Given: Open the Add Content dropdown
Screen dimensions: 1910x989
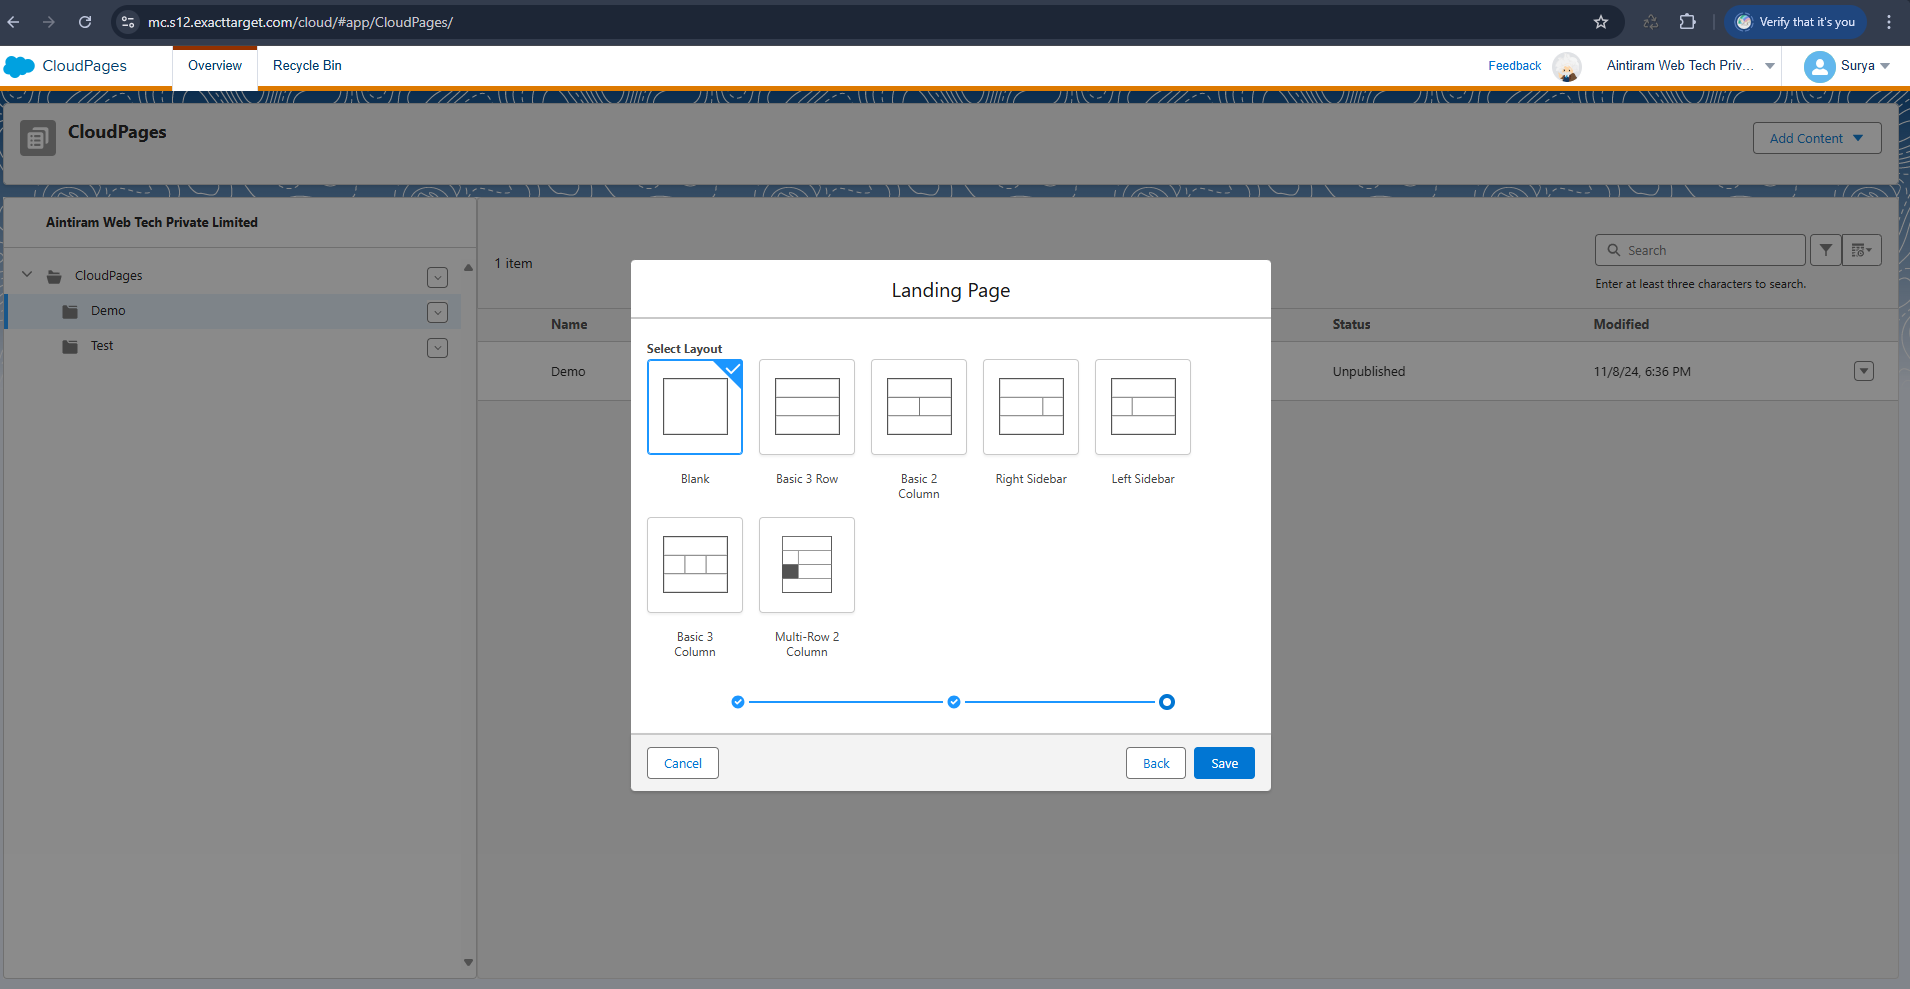Looking at the screenshot, I should tap(1816, 138).
